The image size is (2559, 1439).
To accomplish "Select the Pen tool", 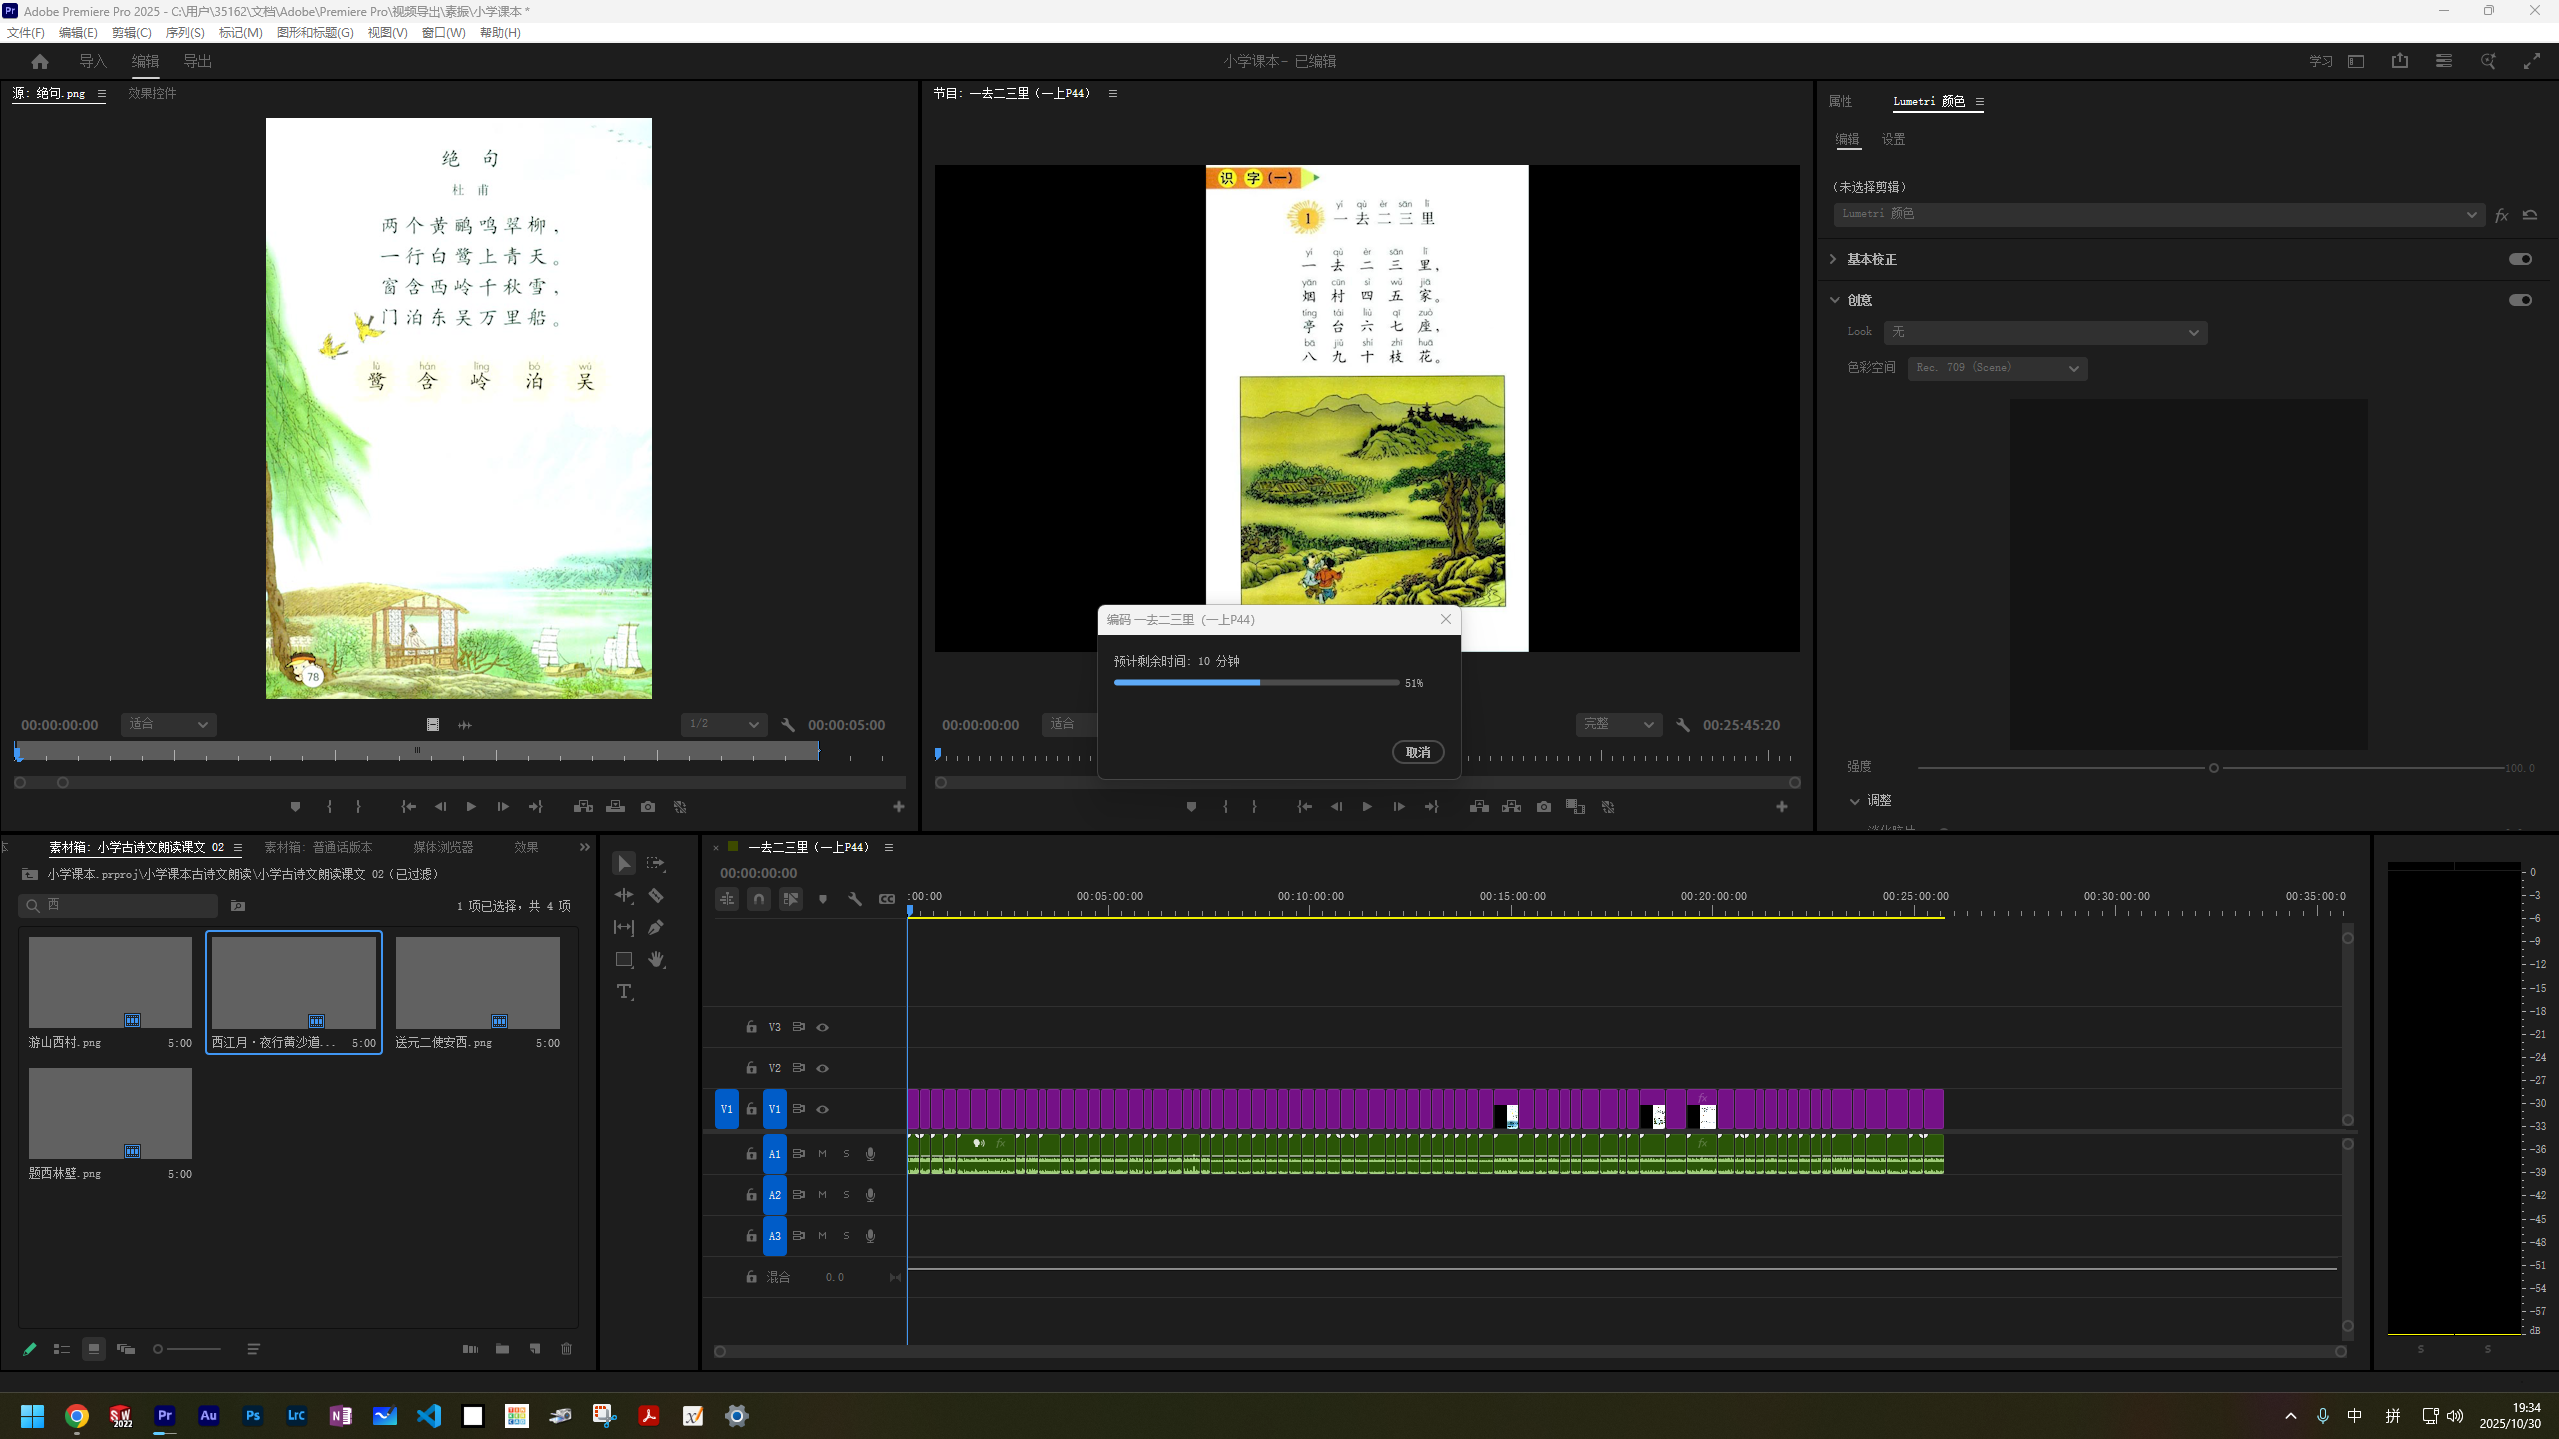I will click(656, 927).
